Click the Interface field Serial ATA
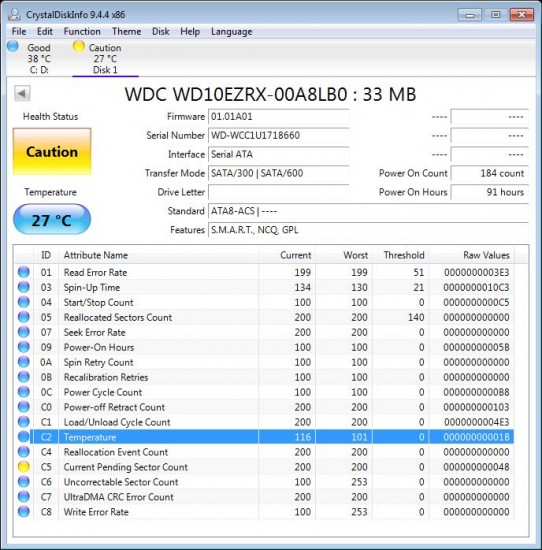 [279, 154]
